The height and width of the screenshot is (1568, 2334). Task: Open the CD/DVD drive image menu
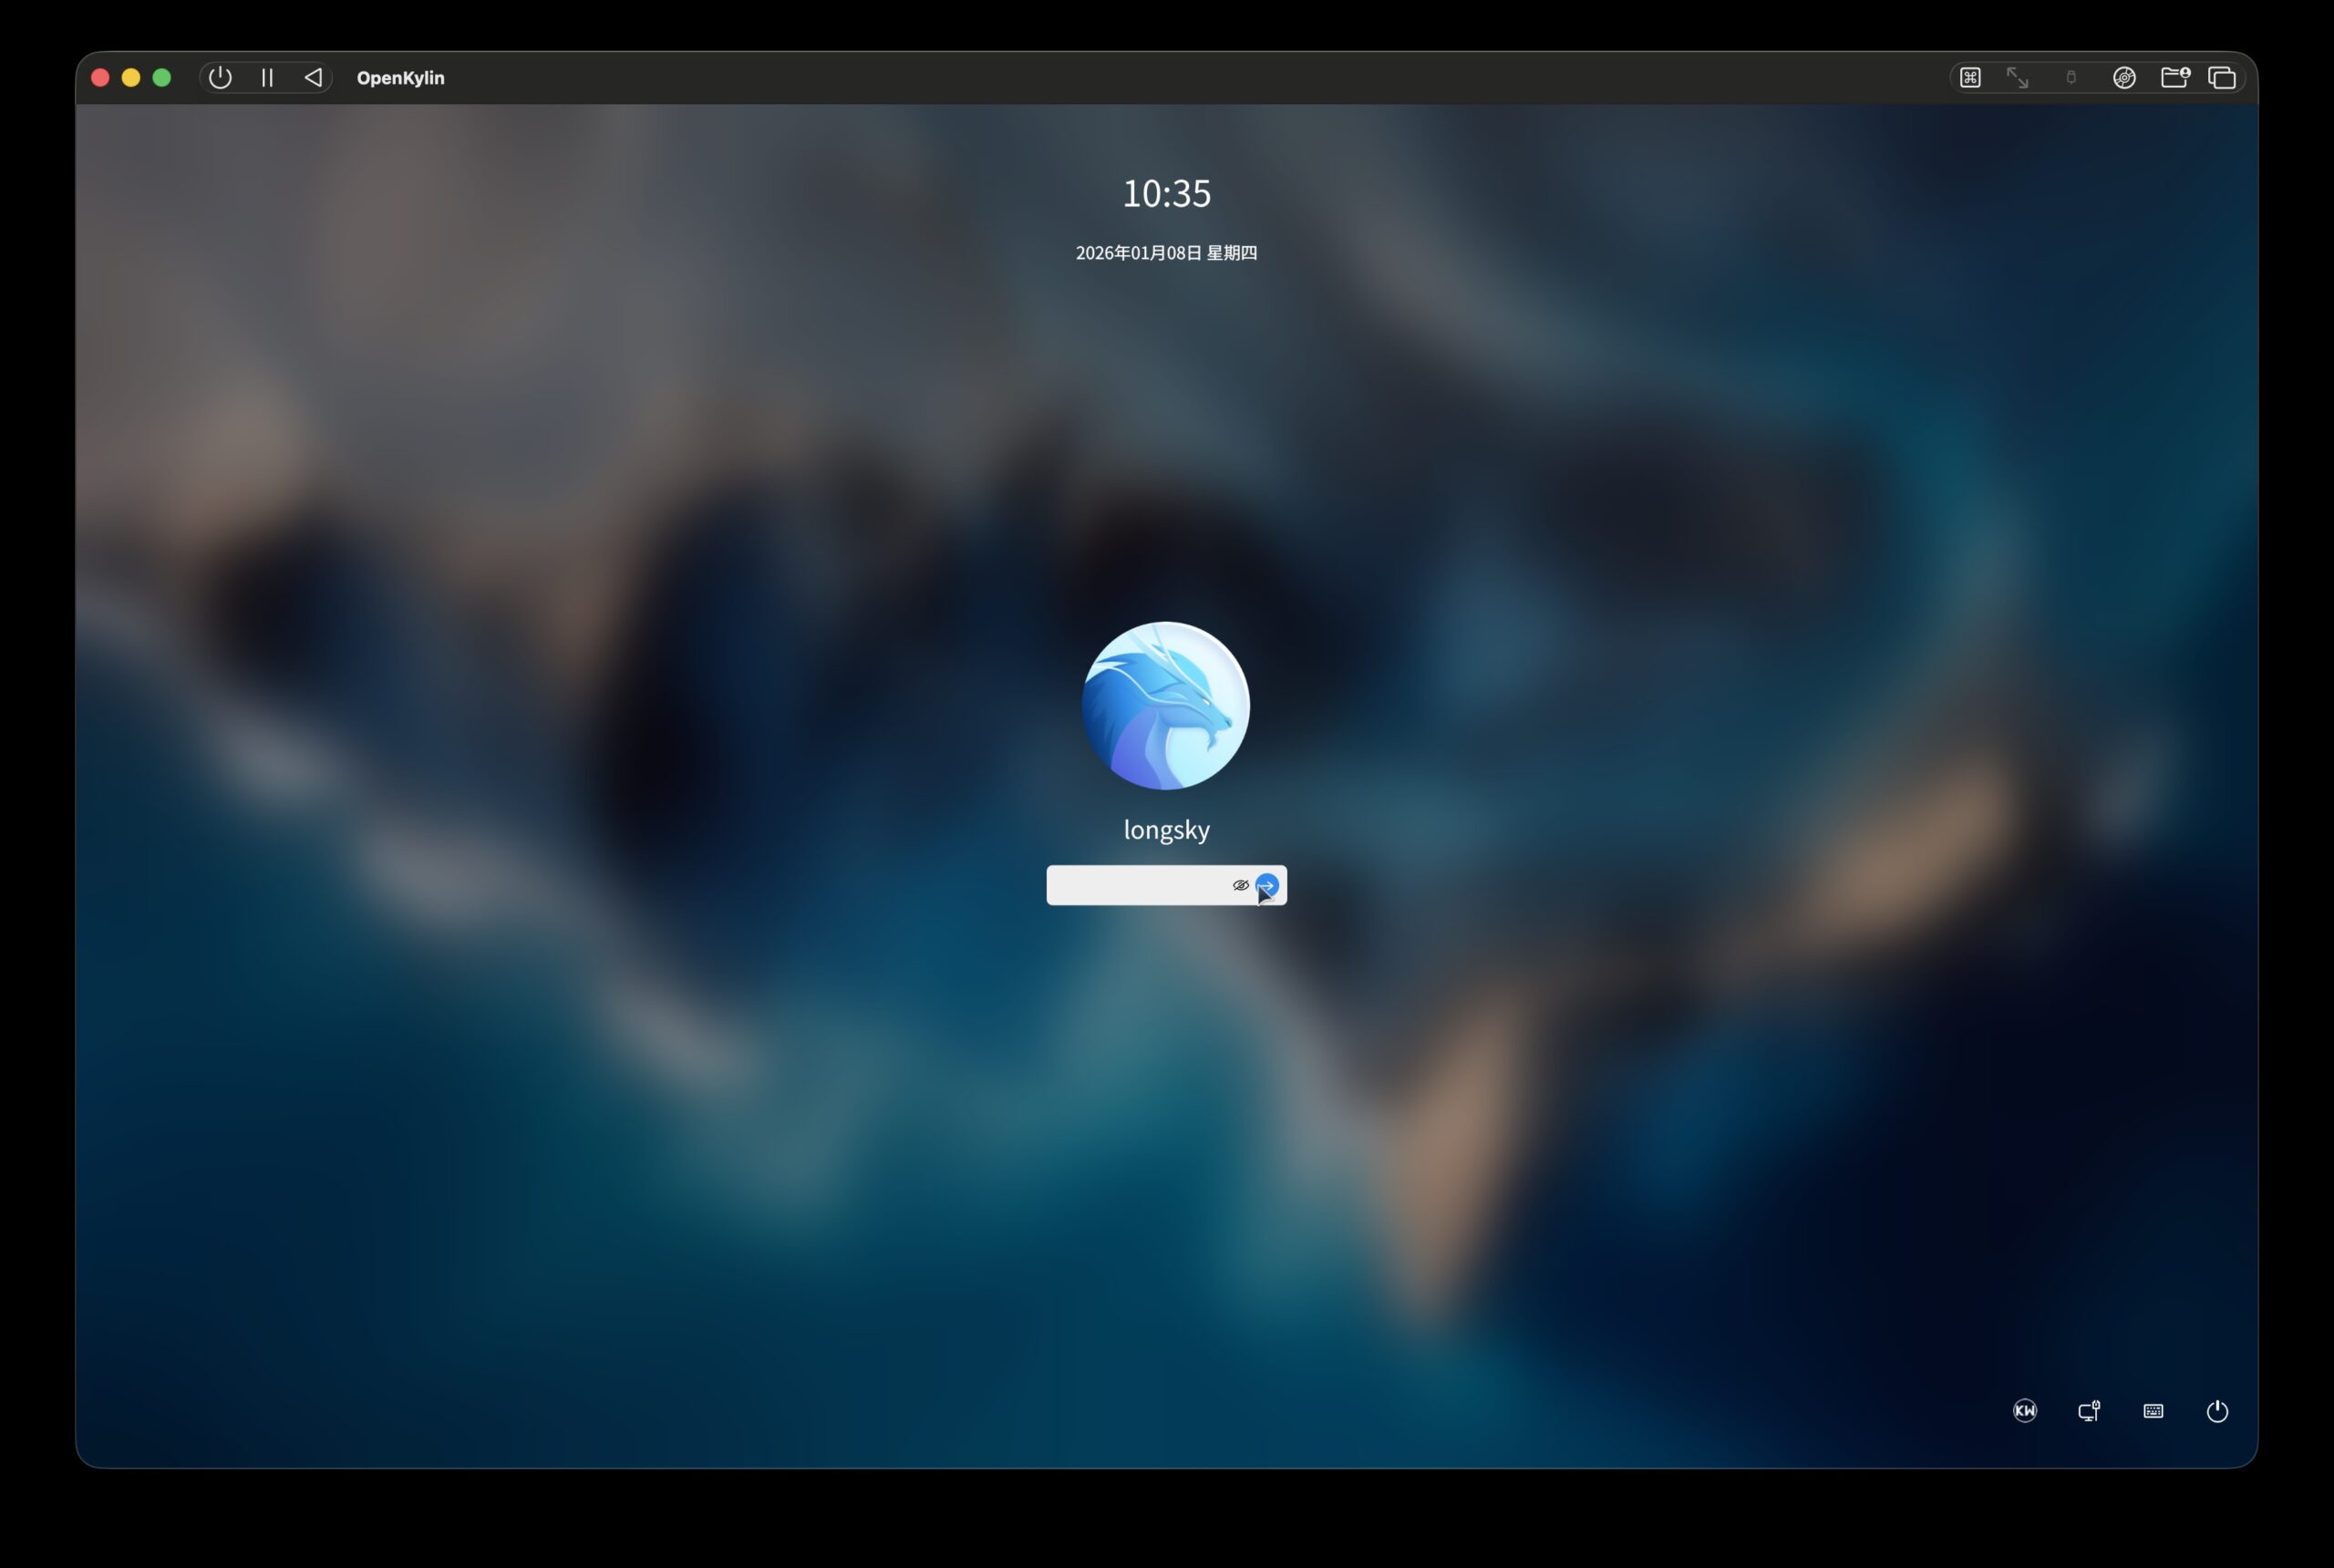[x=2124, y=78]
